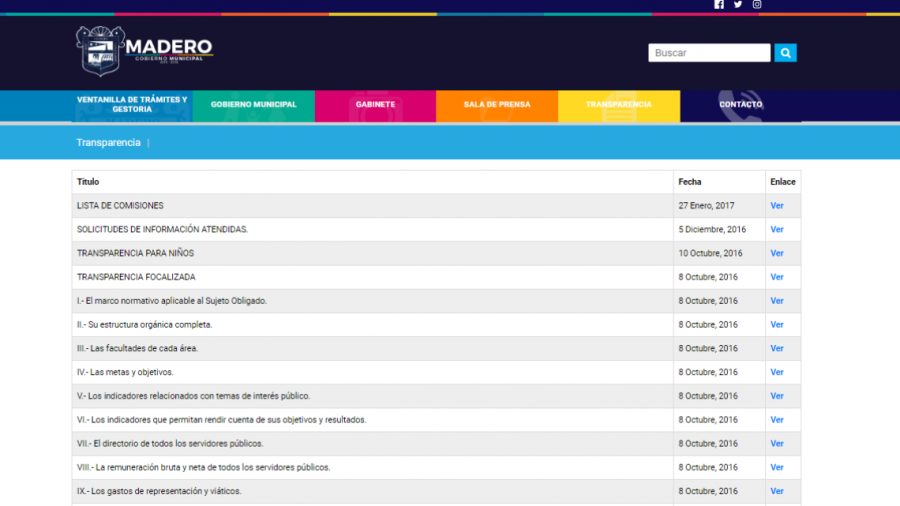Click the Transparencia breadcrumb link
Image resolution: width=900 pixels, height=506 pixels.
coord(108,143)
